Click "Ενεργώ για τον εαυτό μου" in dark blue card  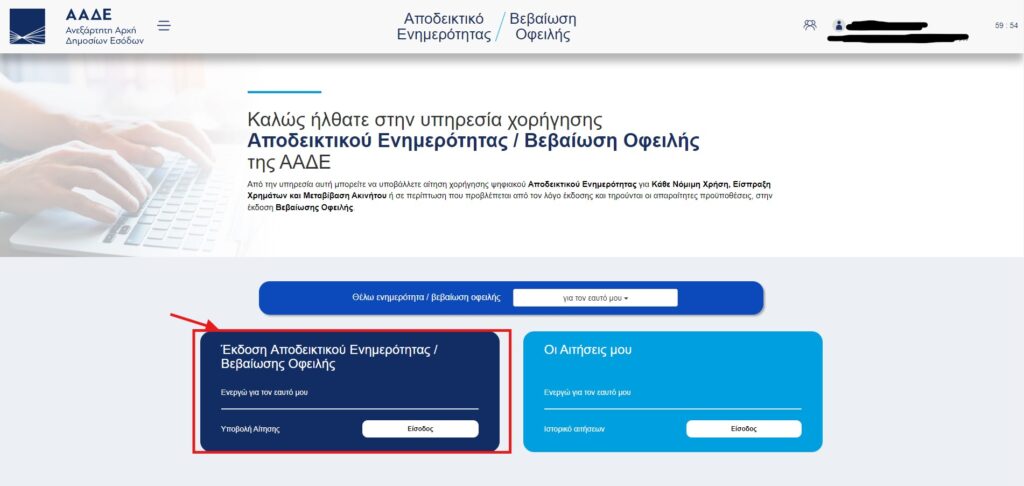pos(264,393)
